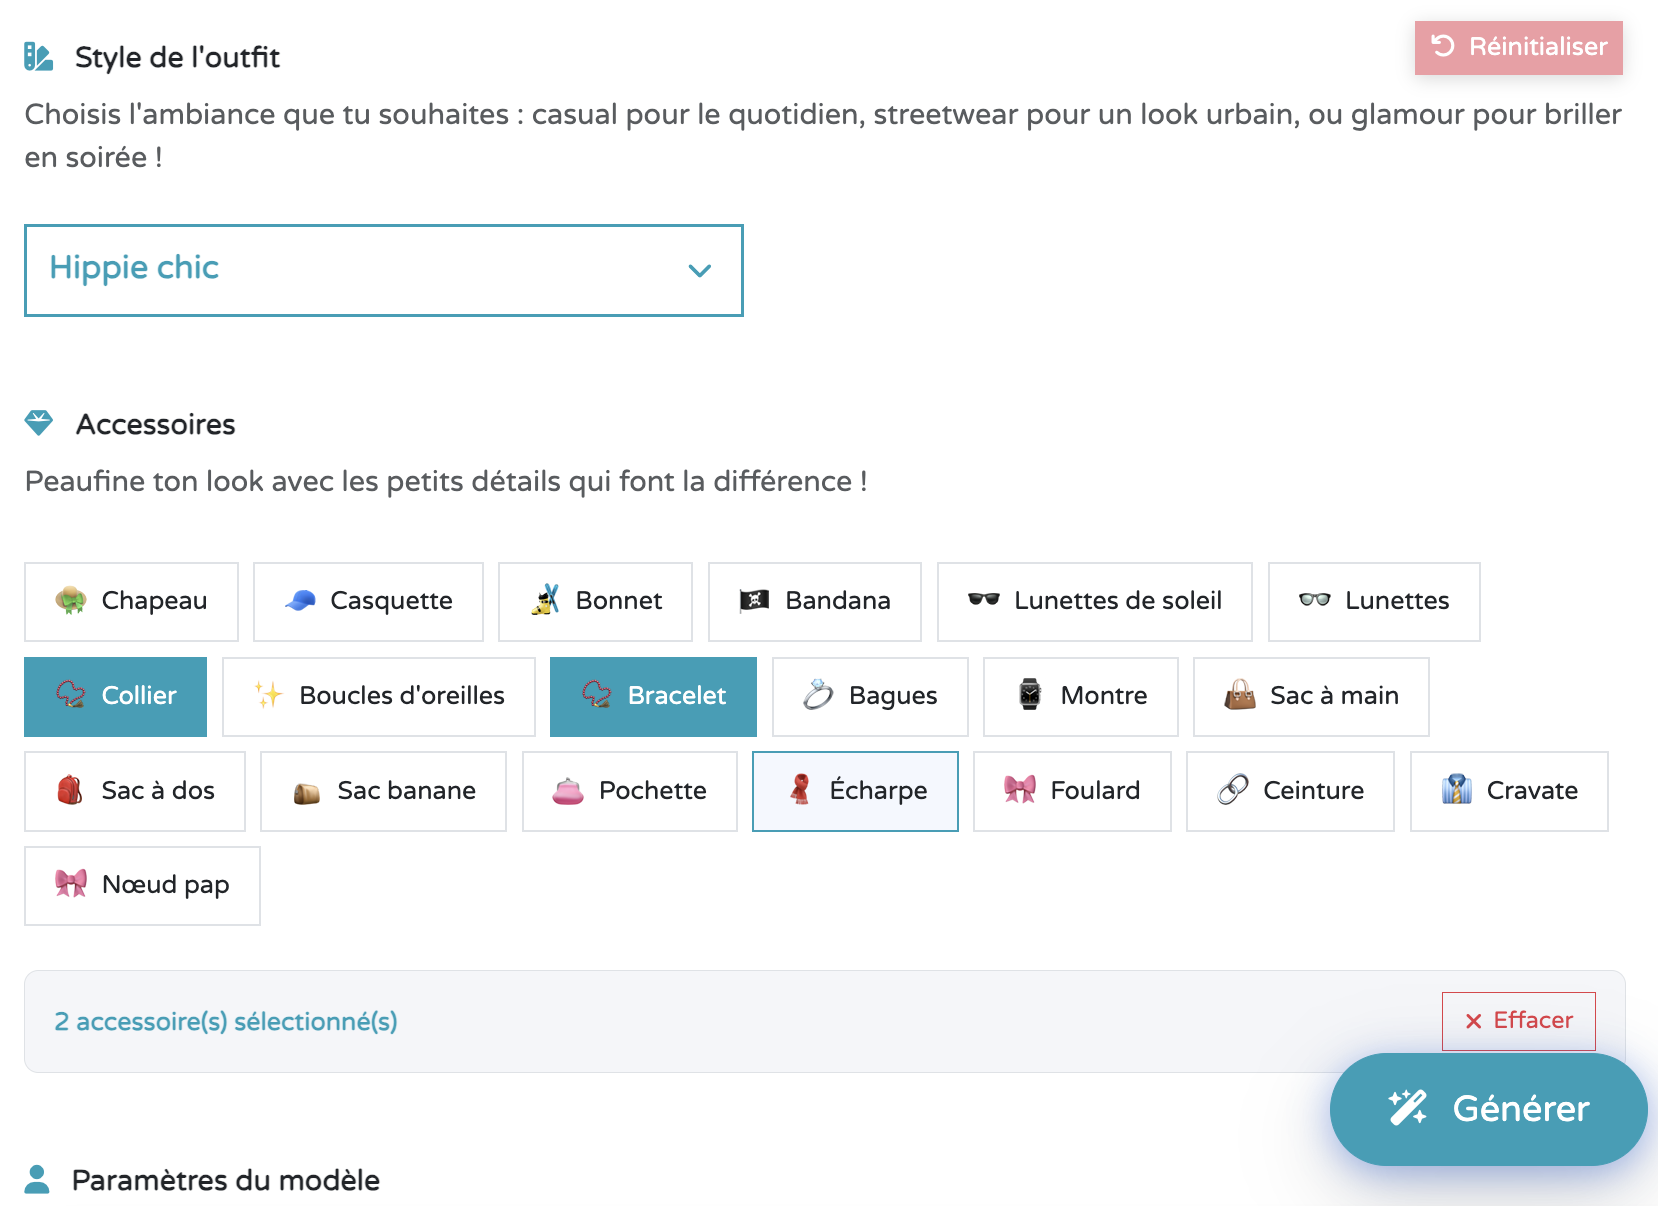Deselect the Collier accessory
Viewport: 1658px width, 1206px height.
[115, 696]
